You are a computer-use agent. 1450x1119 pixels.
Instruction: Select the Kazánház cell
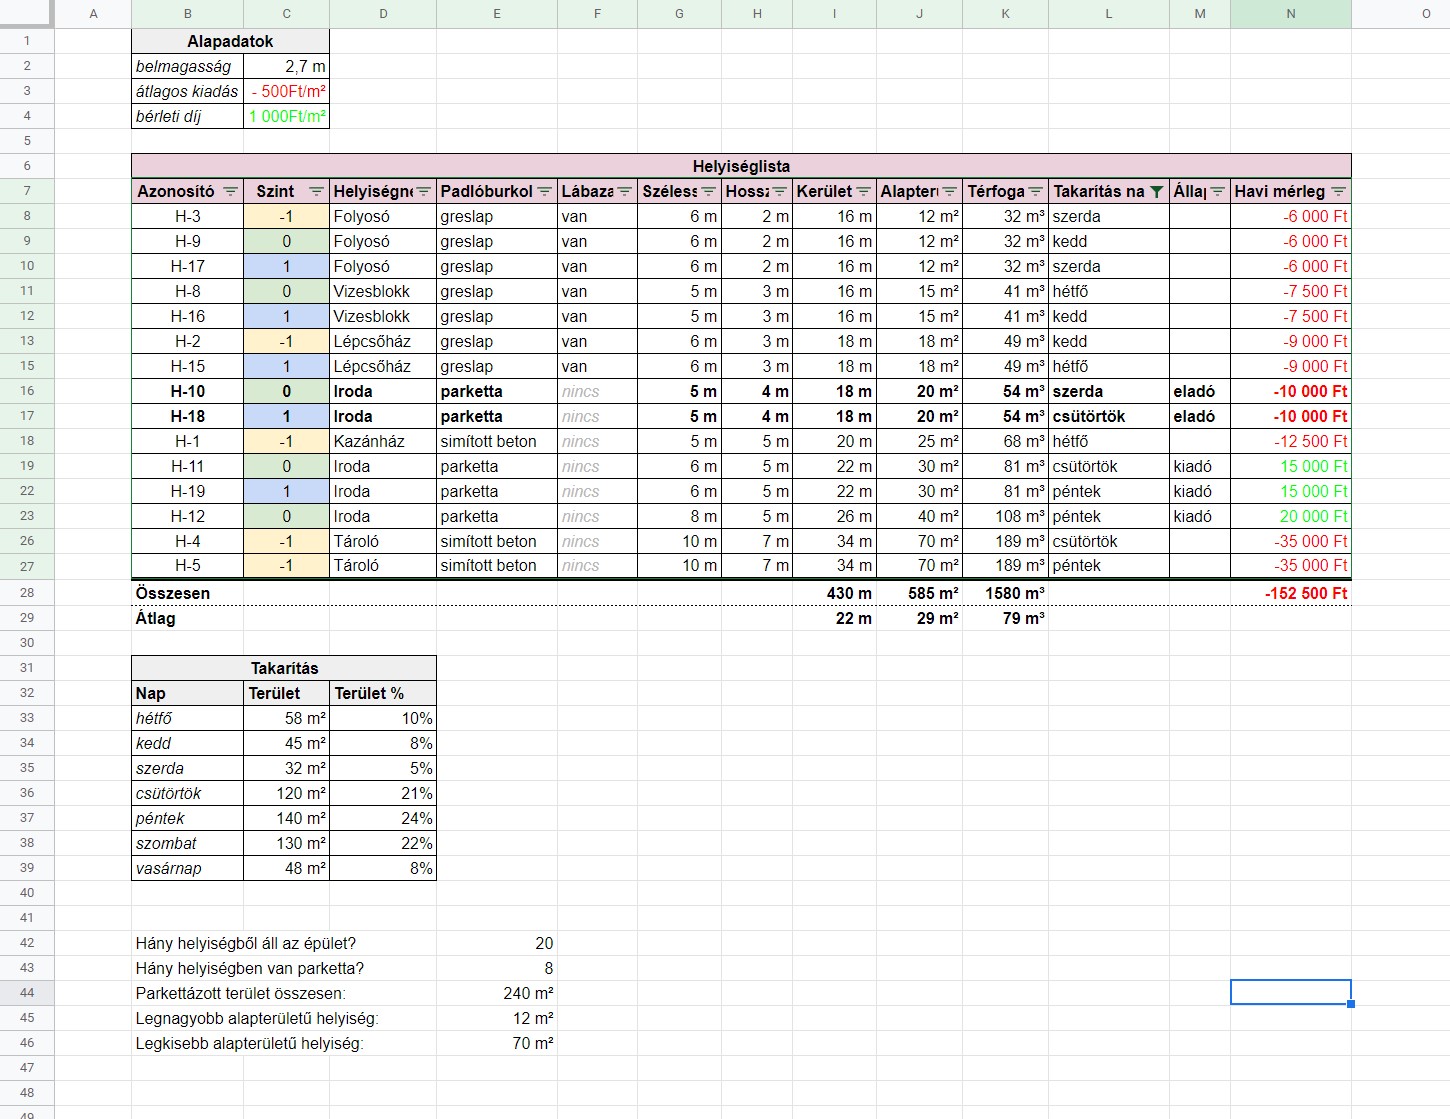383,441
